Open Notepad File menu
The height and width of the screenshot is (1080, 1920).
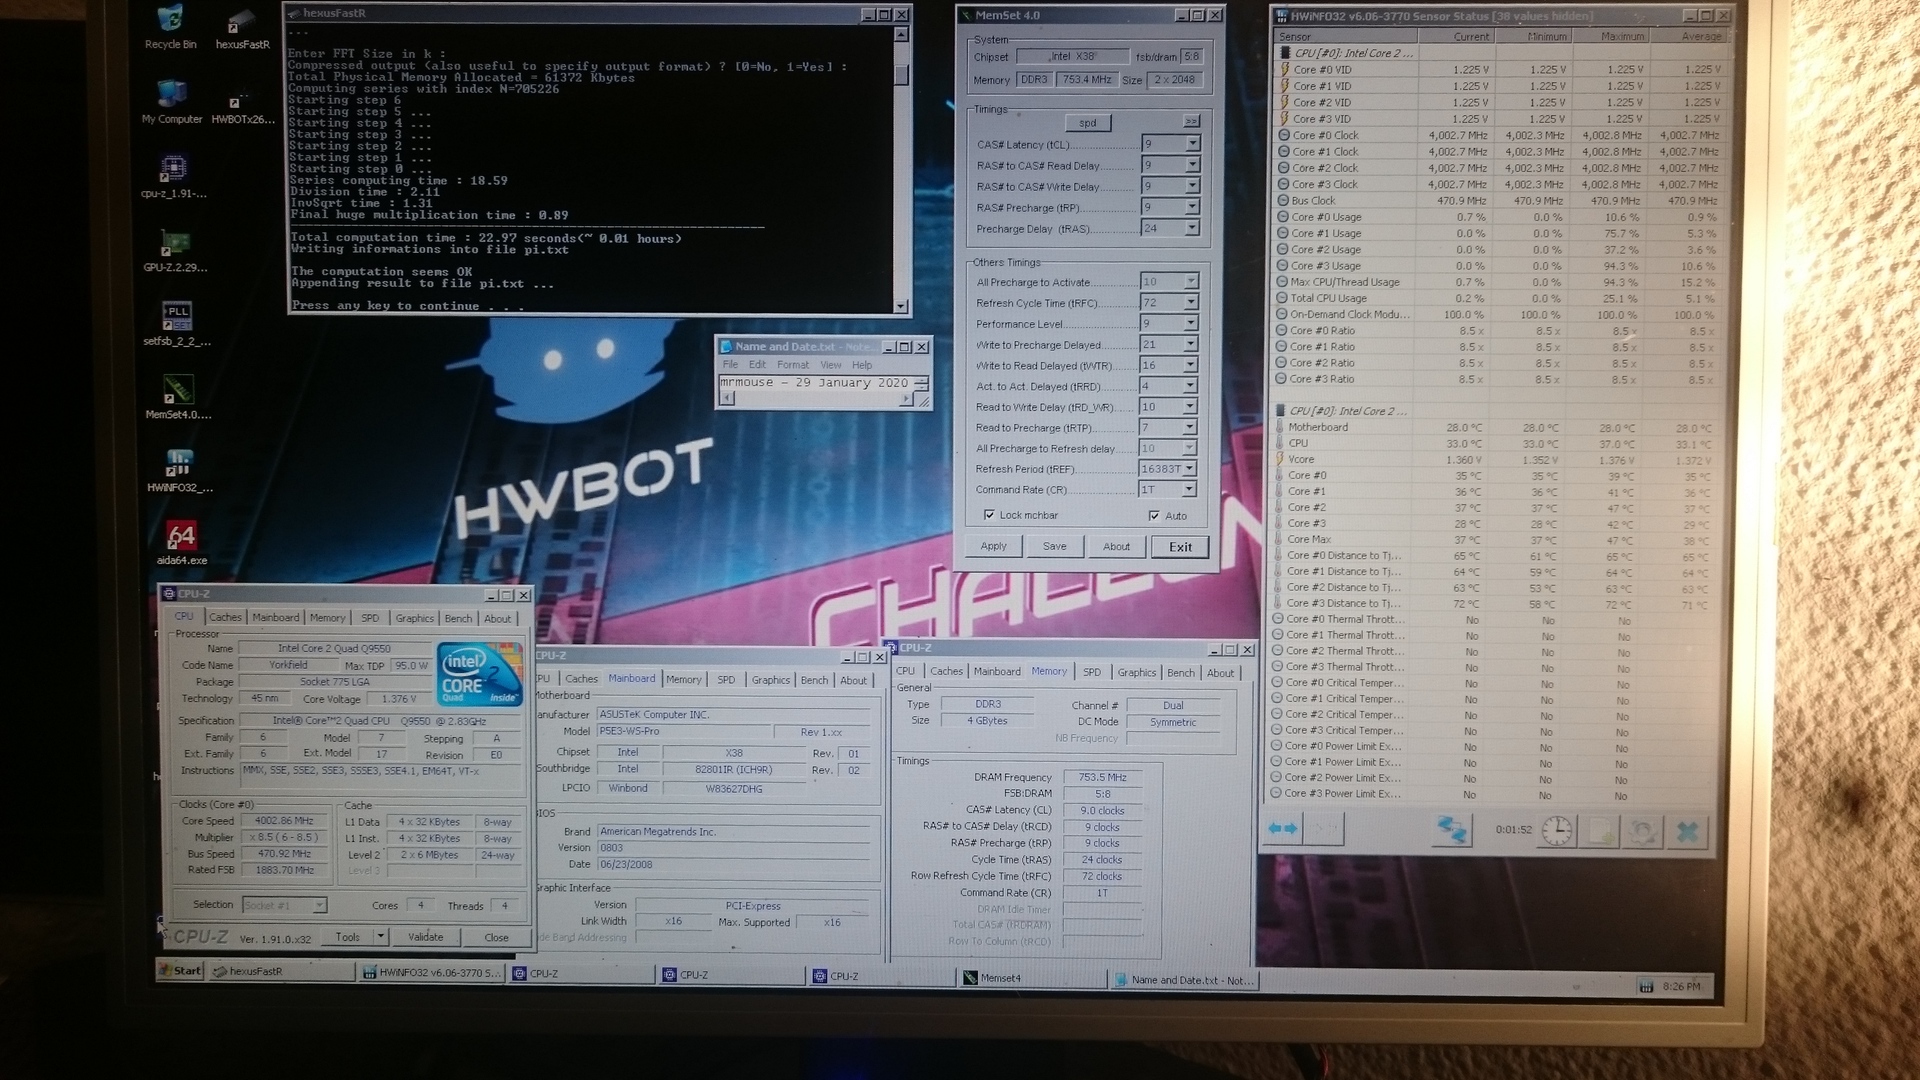tap(730, 365)
